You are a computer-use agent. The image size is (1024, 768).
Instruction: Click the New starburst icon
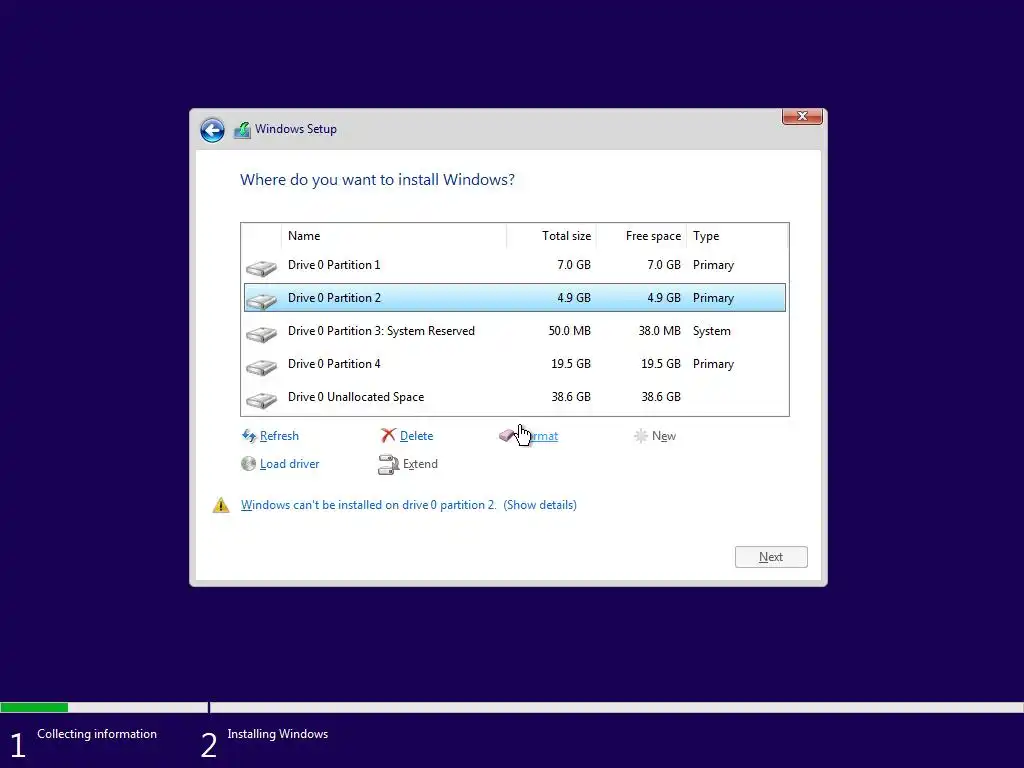[641, 436]
